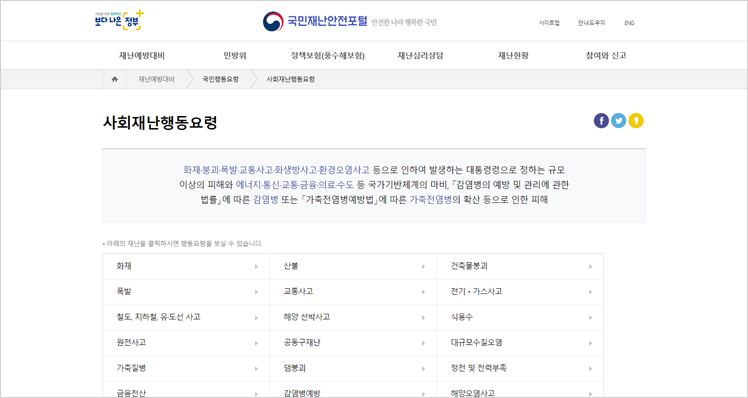Click the 안전한 나라 행복한 국민 slogan
Screen dimensions: 748x398
[x=404, y=22]
